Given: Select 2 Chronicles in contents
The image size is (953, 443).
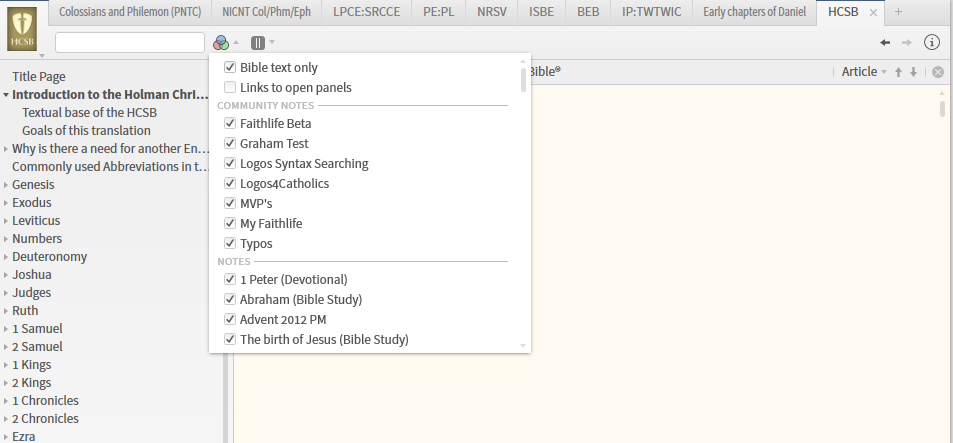Looking at the screenshot, I should point(45,419).
